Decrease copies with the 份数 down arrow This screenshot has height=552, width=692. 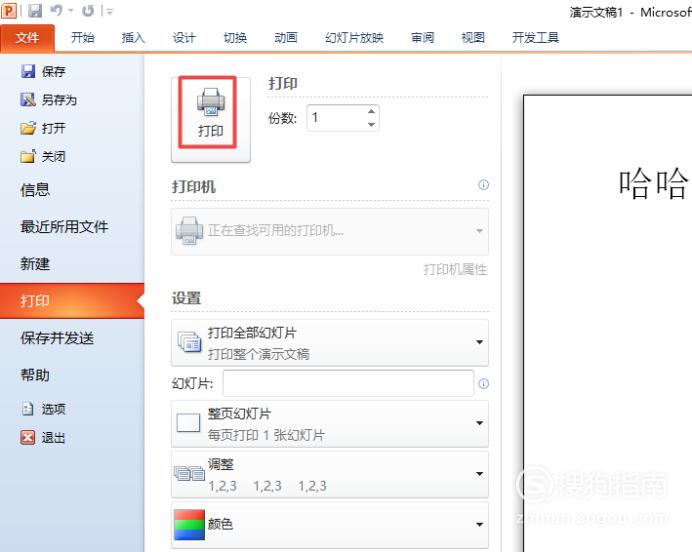click(x=371, y=125)
